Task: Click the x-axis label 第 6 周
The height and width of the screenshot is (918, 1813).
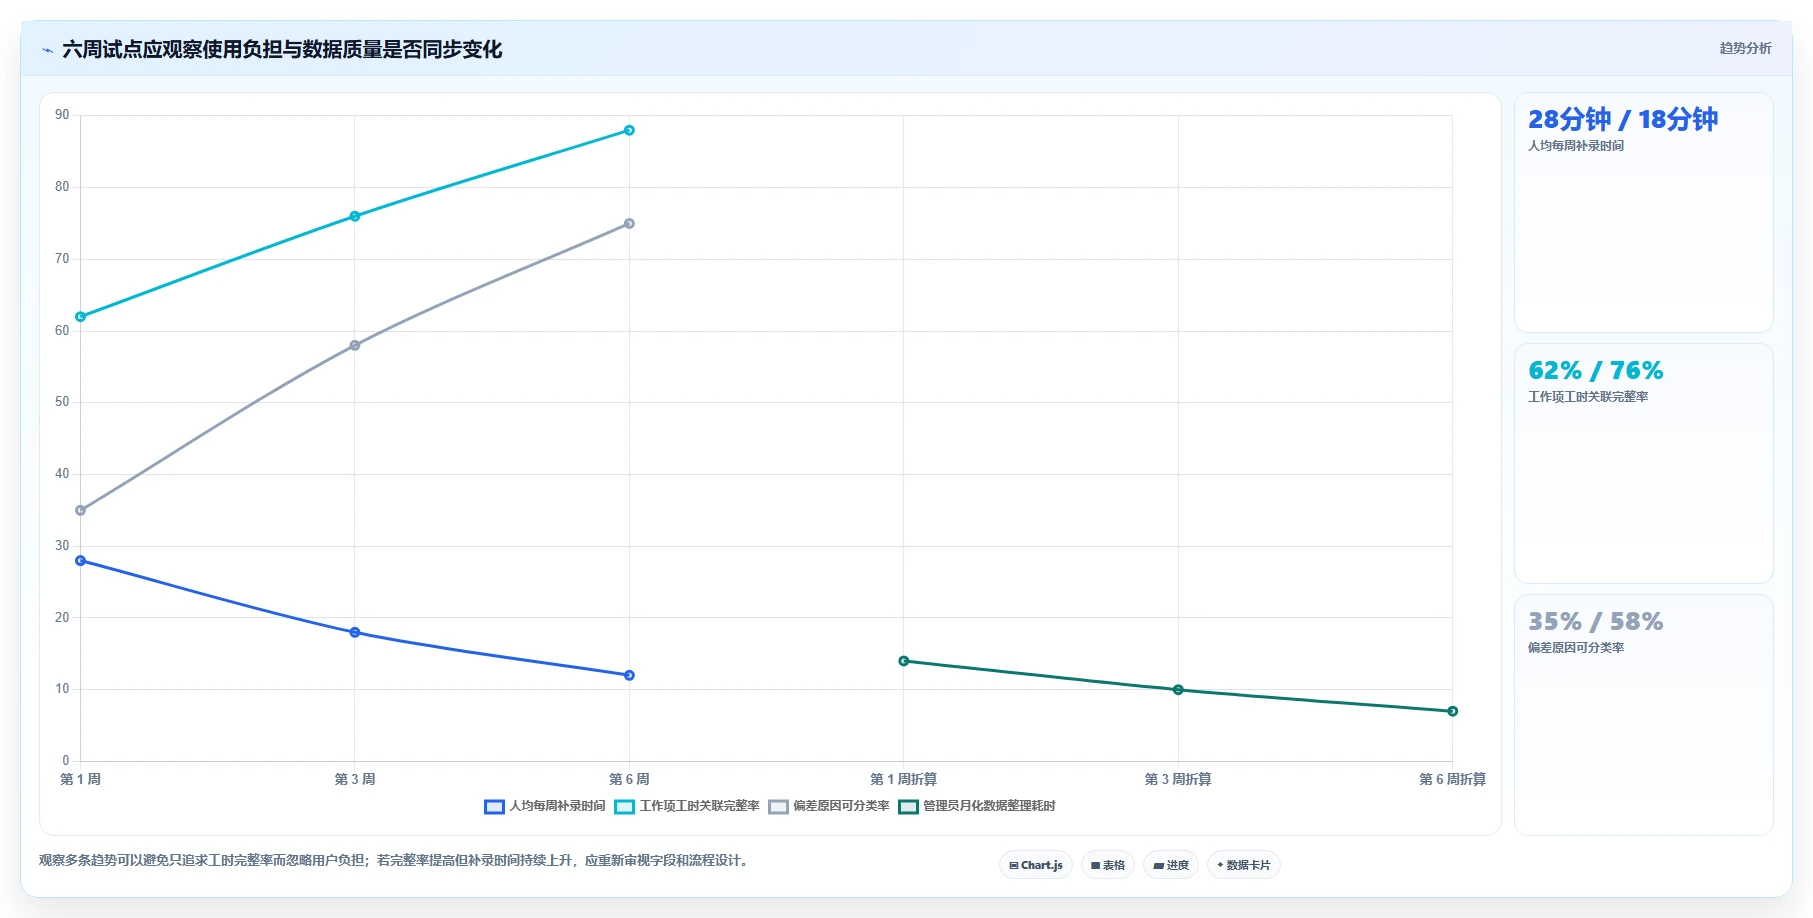Action: [629, 779]
